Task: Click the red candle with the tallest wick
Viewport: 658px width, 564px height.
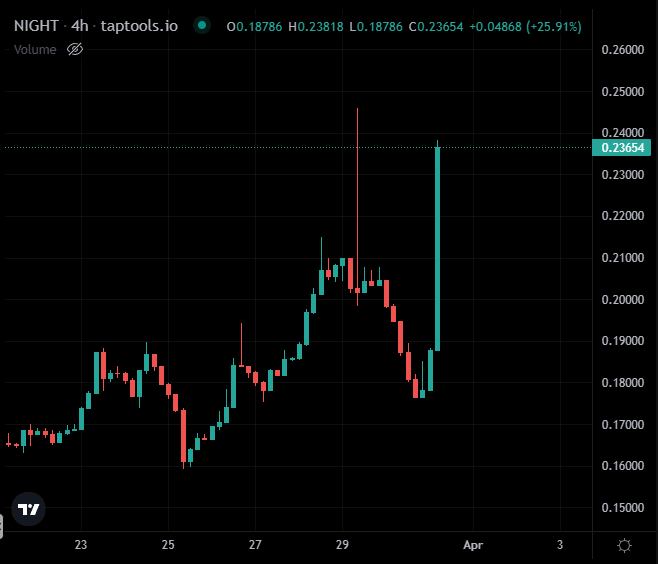Action: click(358, 207)
